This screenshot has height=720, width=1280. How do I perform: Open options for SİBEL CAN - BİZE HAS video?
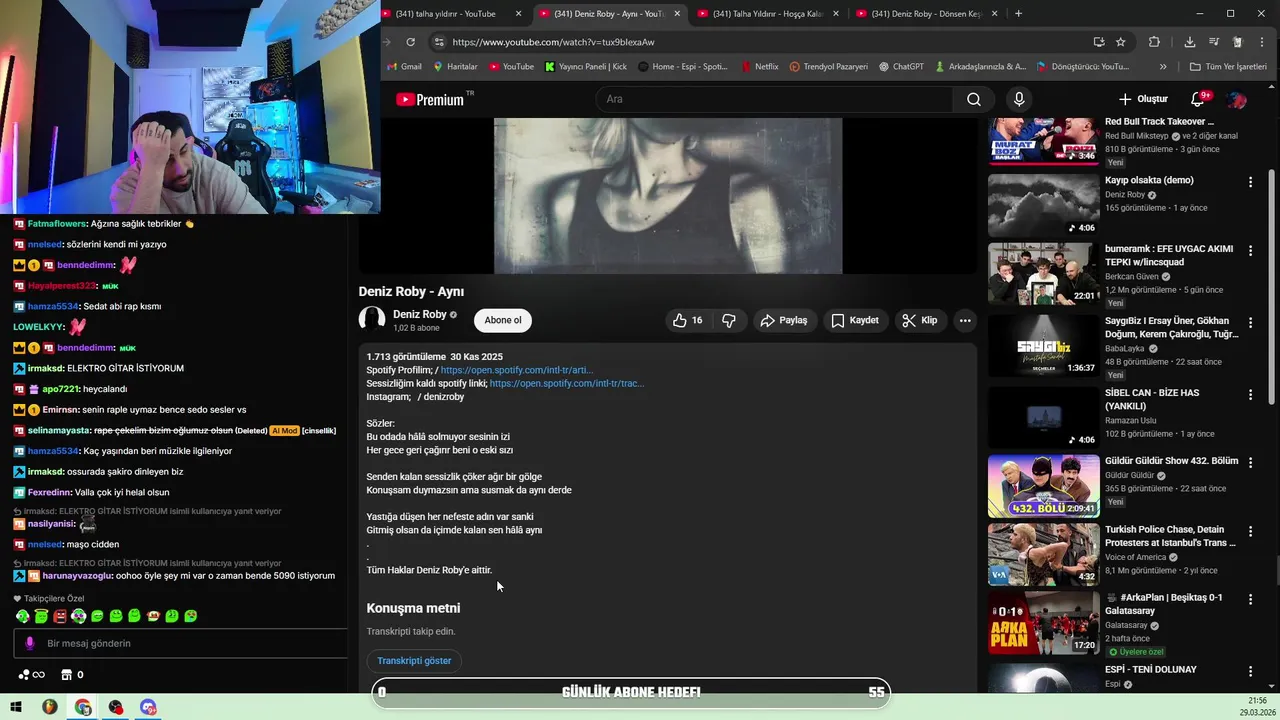pos(1250,394)
